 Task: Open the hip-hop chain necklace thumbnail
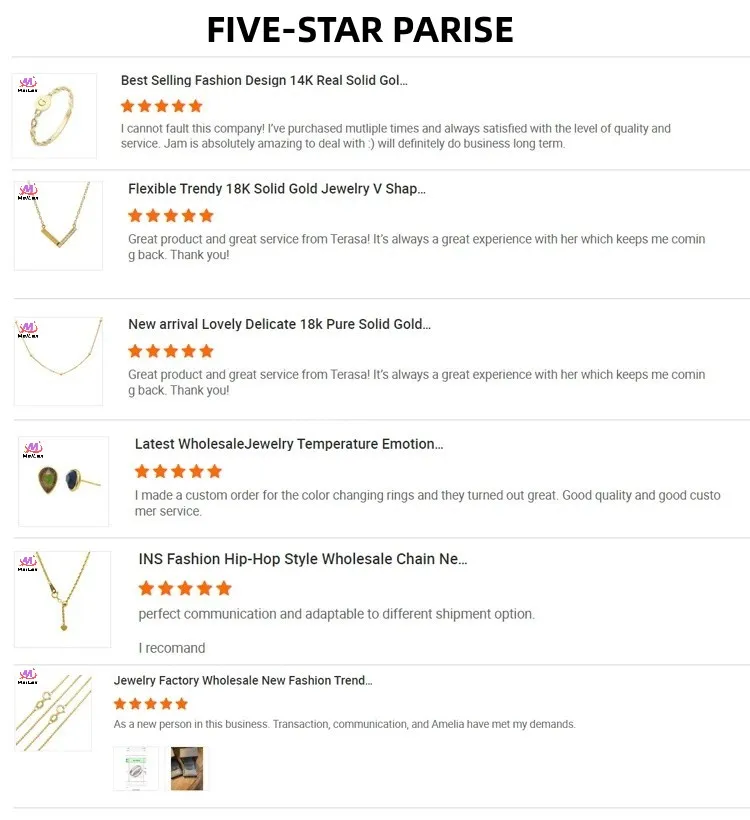coord(62,598)
